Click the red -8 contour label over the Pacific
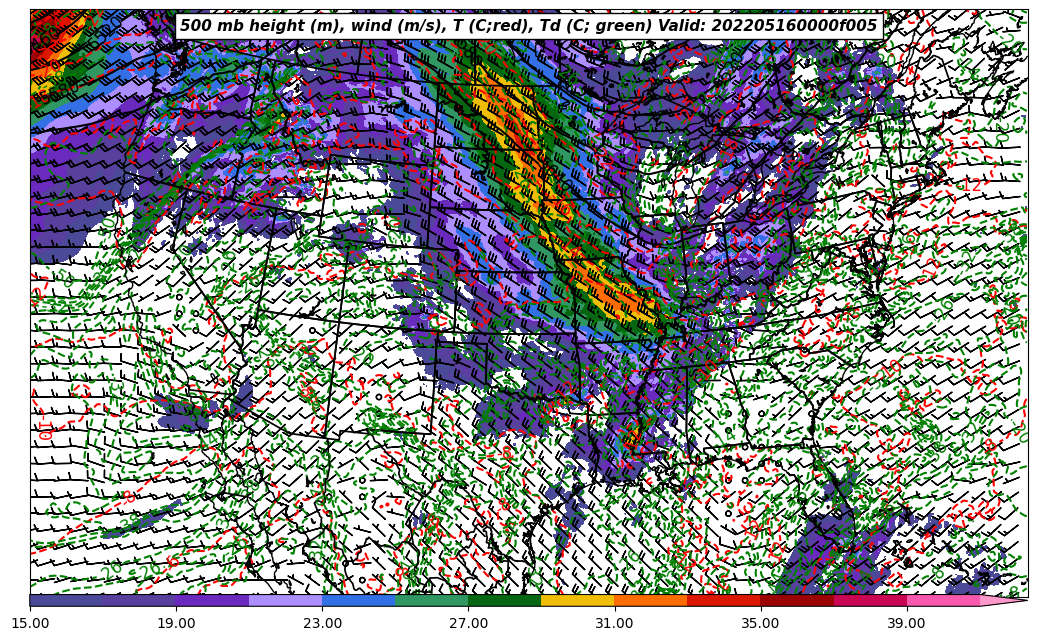 (x=127, y=495)
